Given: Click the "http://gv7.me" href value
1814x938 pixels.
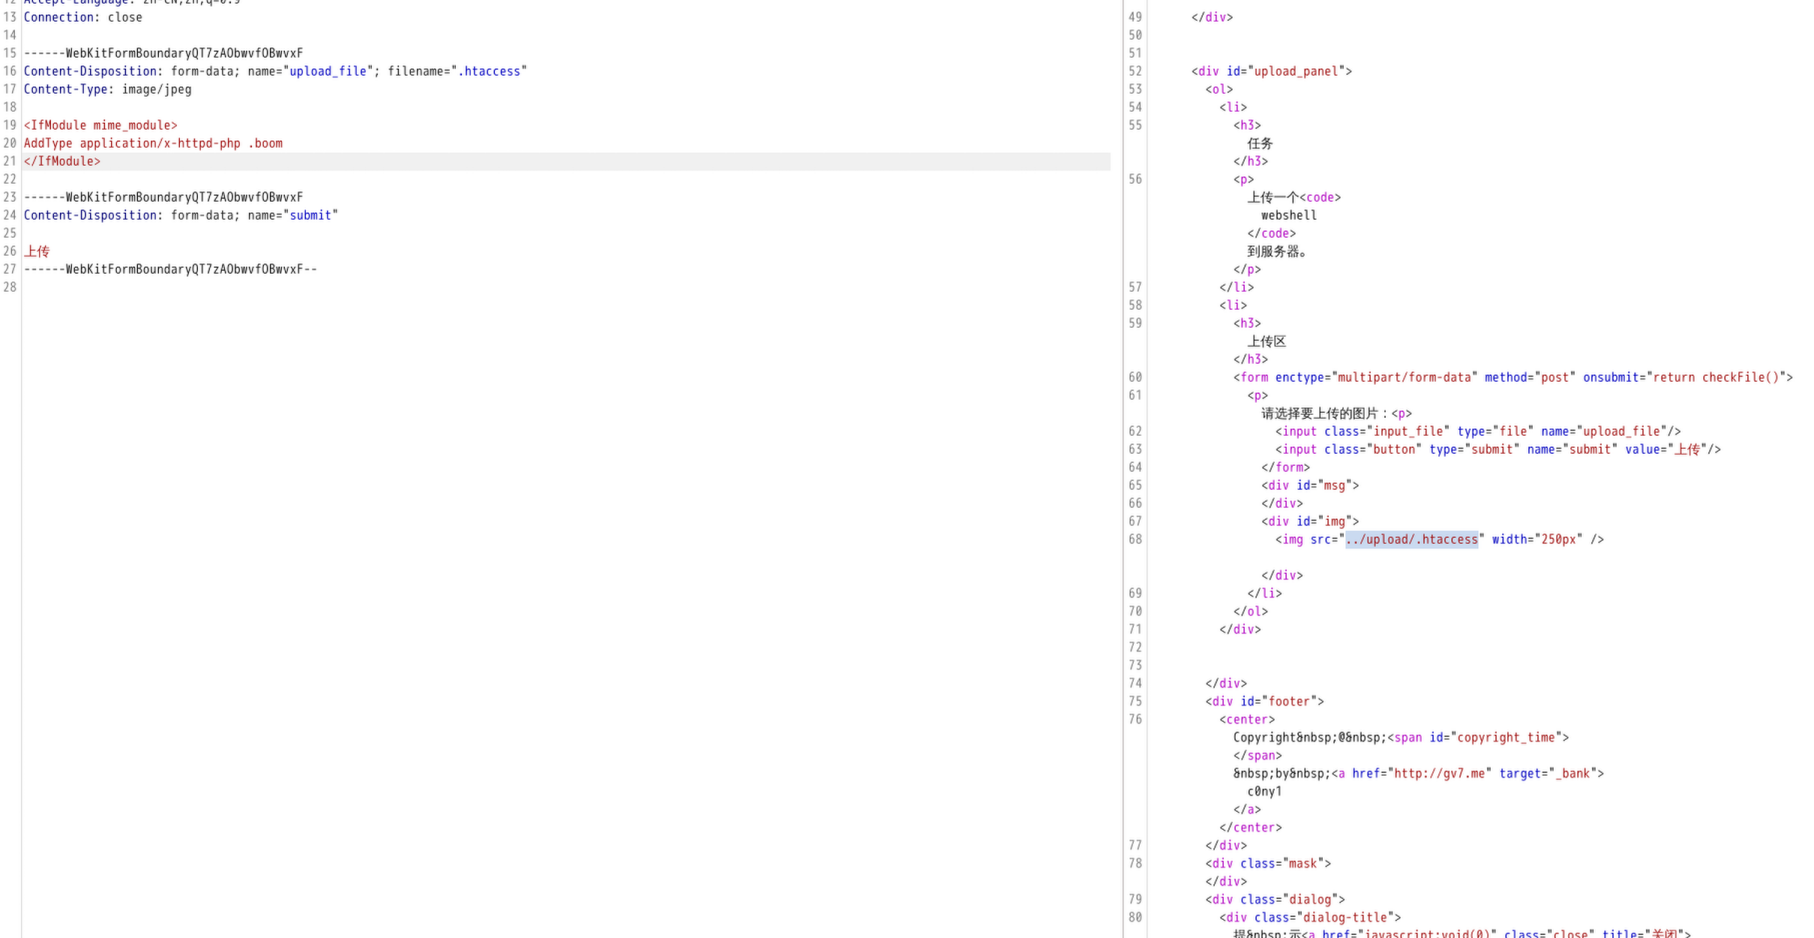Looking at the screenshot, I should 1439,773.
